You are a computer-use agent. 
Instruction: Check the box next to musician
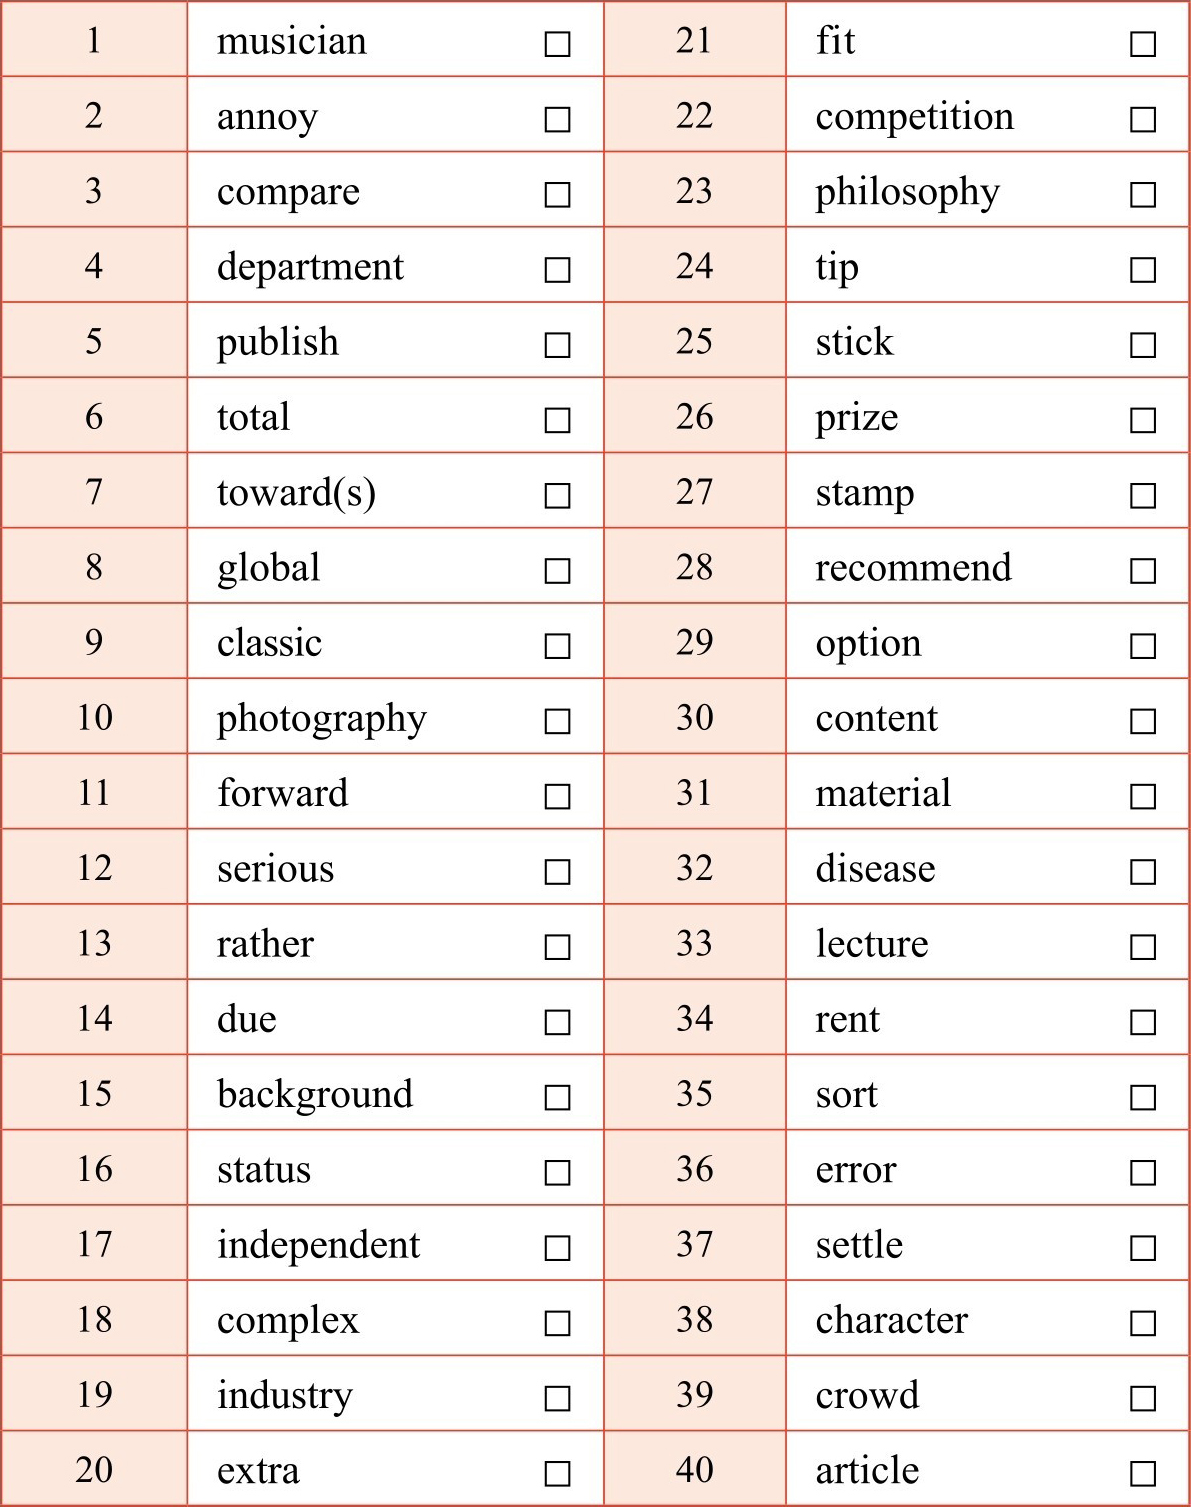(x=557, y=44)
